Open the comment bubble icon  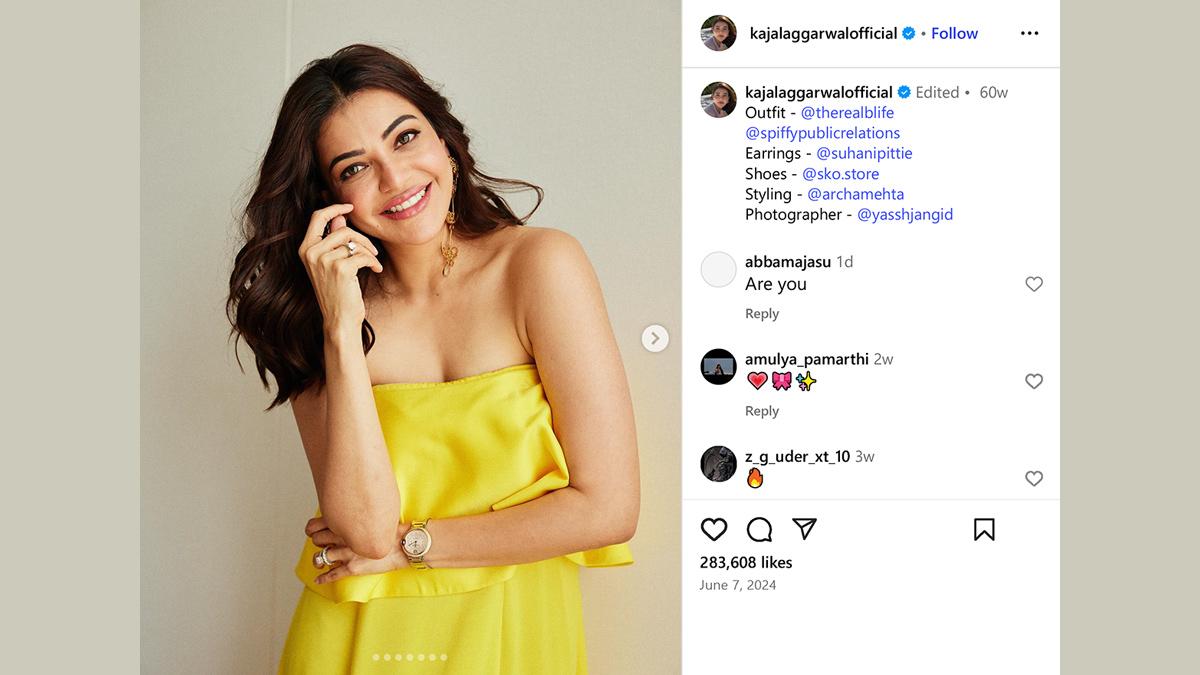(760, 529)
